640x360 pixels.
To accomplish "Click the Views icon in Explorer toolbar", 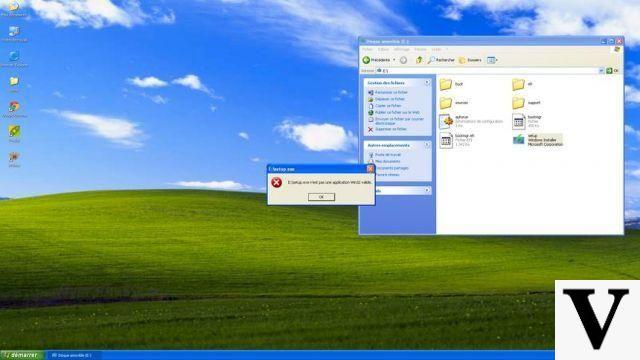I will [490, 60].
